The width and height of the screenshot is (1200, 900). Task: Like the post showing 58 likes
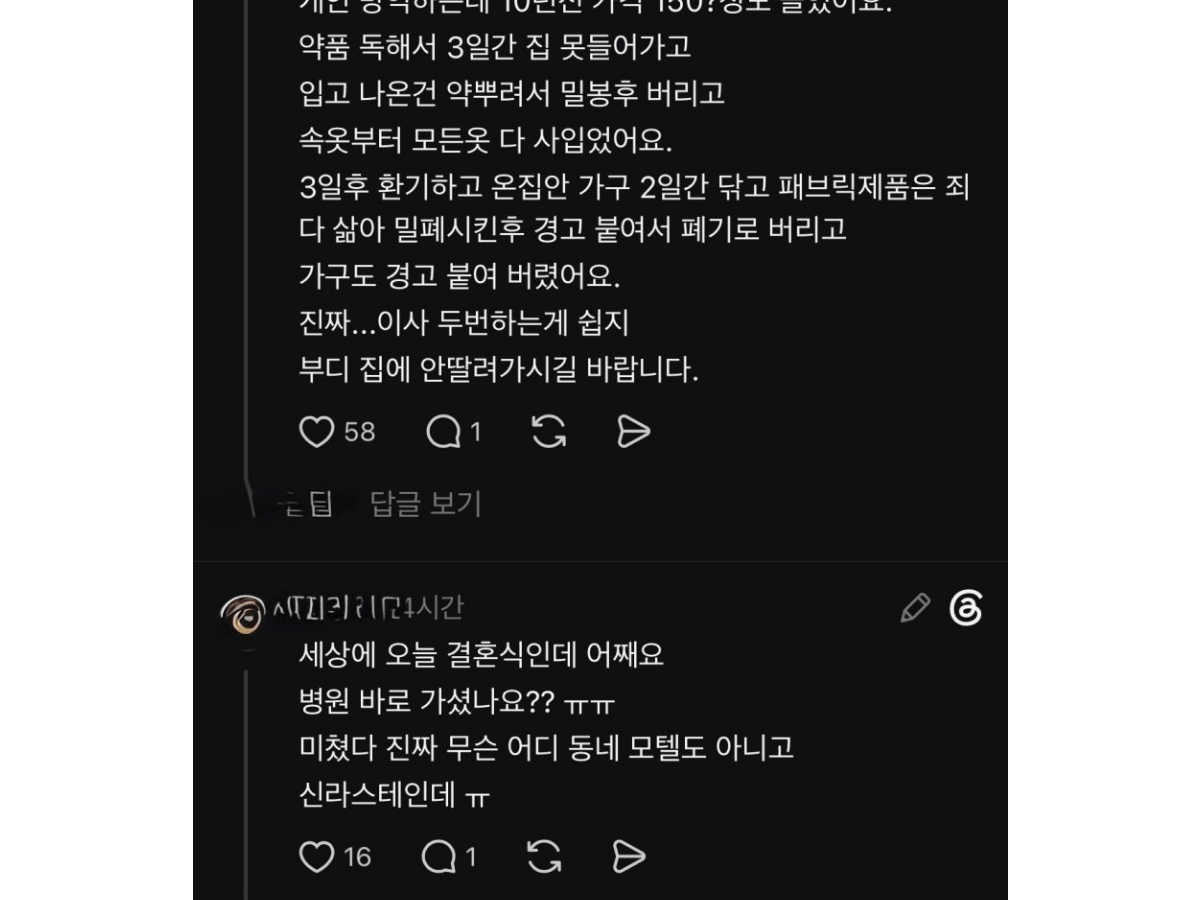tap(316, 432)
